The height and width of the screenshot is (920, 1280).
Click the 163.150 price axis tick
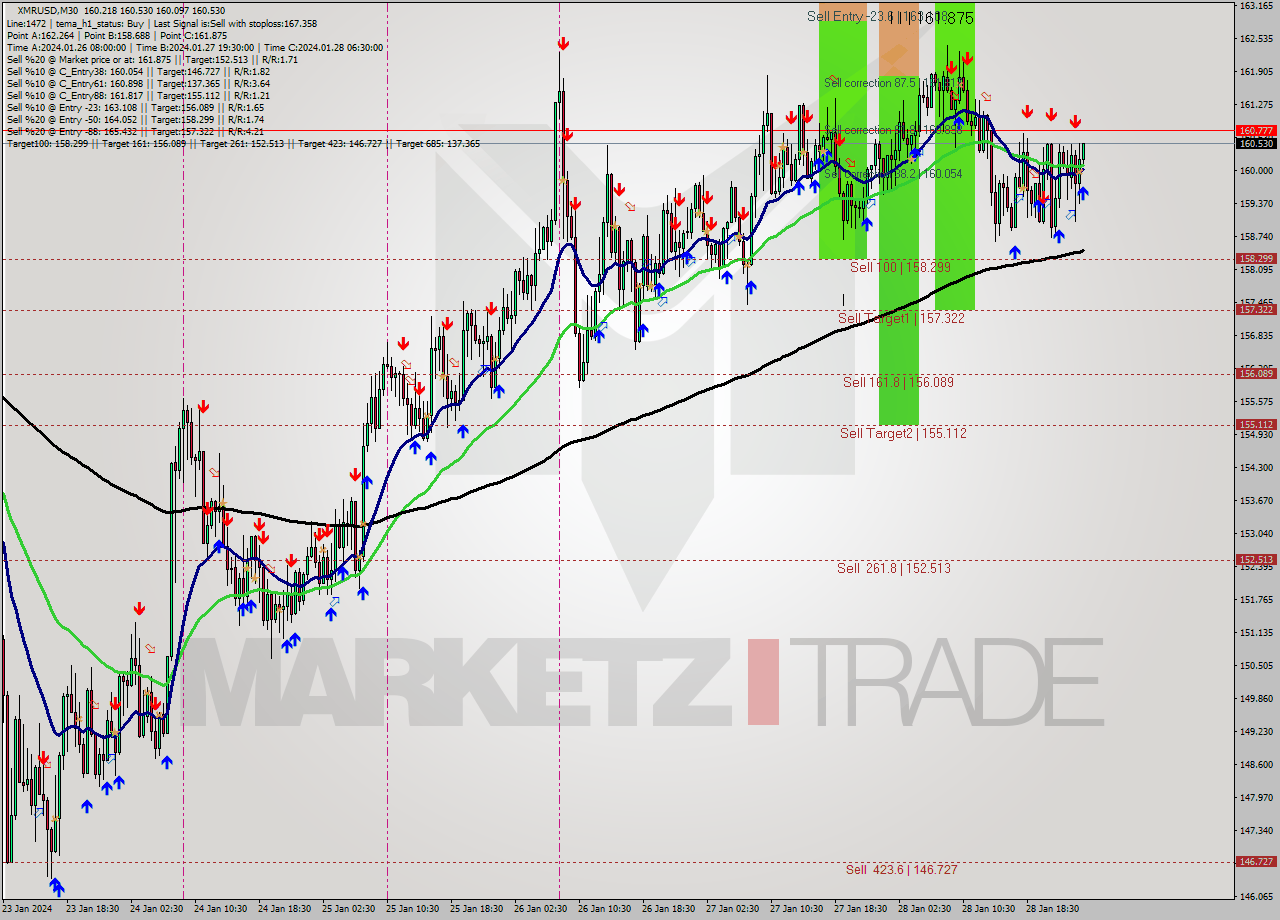pos(1256,6)
